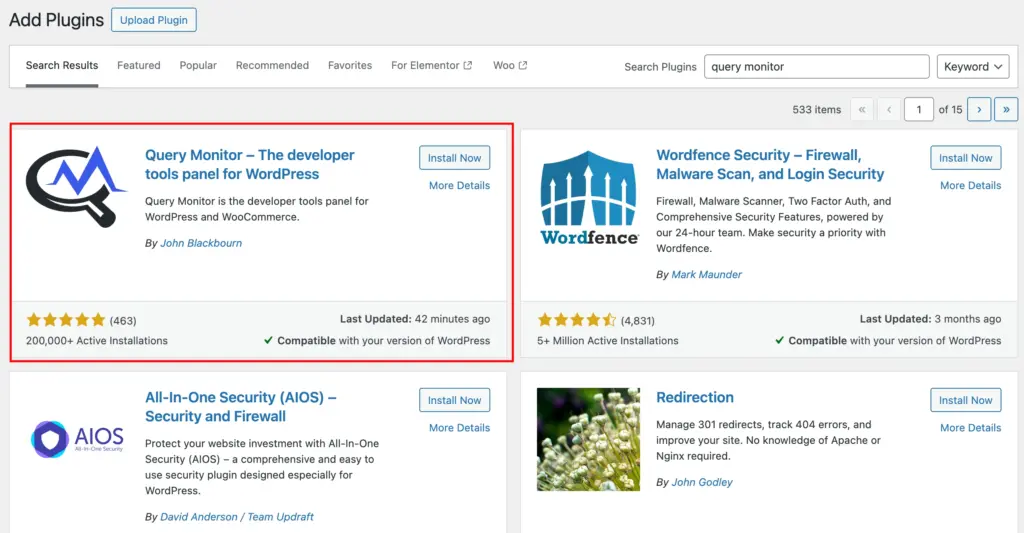1024x533 pixels.
Task: Click the Query Monitor plugin logo
Action: [x=76, y=187]
